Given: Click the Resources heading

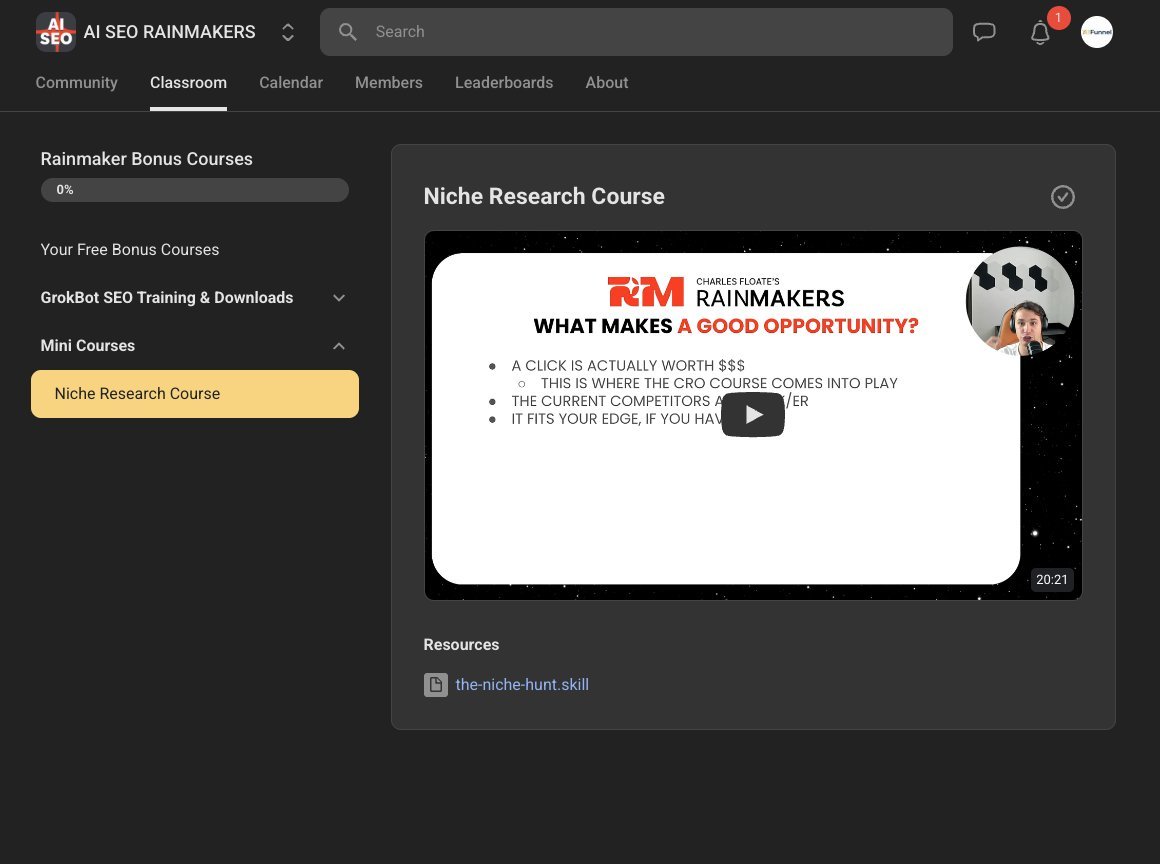Looking at the screenshot, I should pos(461,645).
